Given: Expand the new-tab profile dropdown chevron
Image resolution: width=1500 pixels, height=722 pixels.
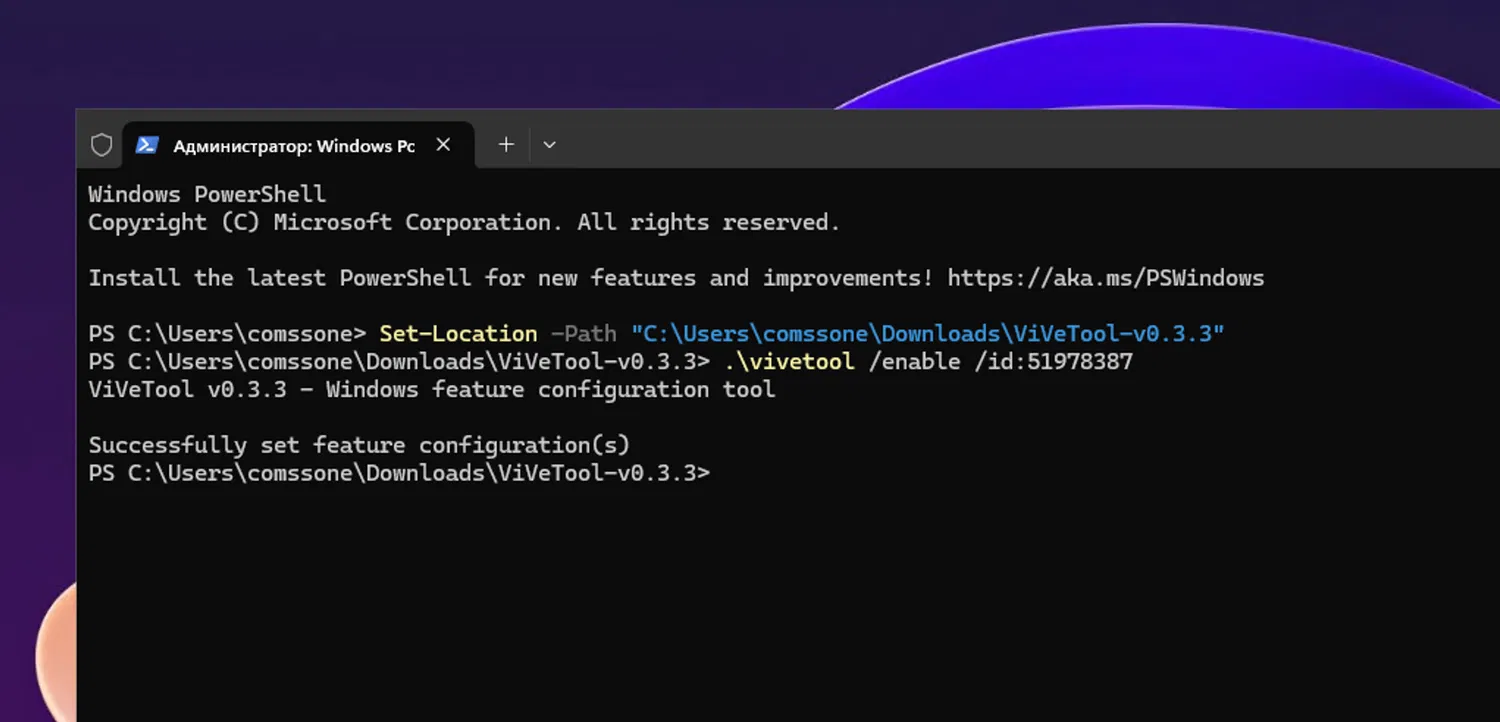Looking at the screenshot, I should (549, 145).
